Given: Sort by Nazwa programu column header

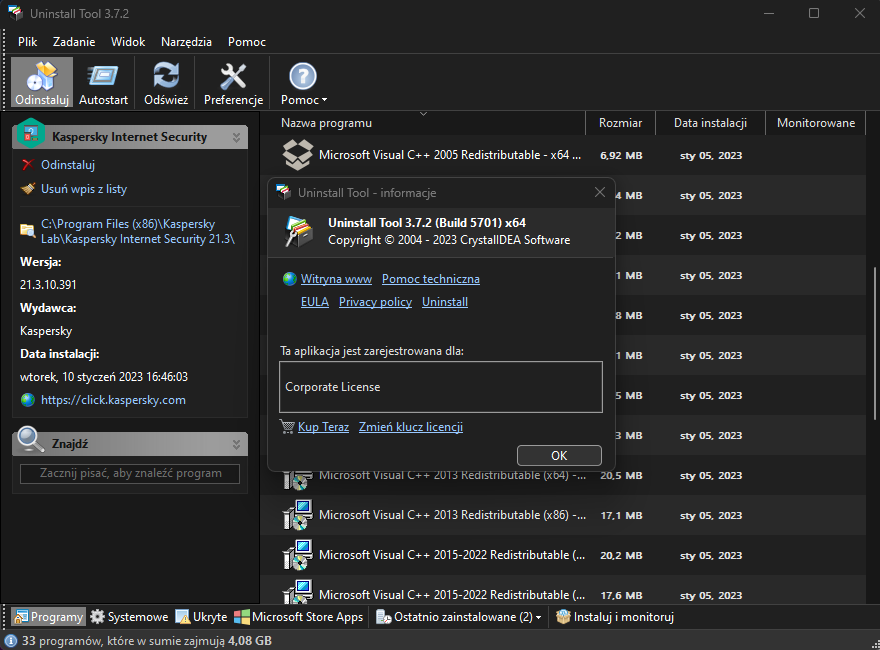Looking at the screenshot, I should click(x=422, y=123).
